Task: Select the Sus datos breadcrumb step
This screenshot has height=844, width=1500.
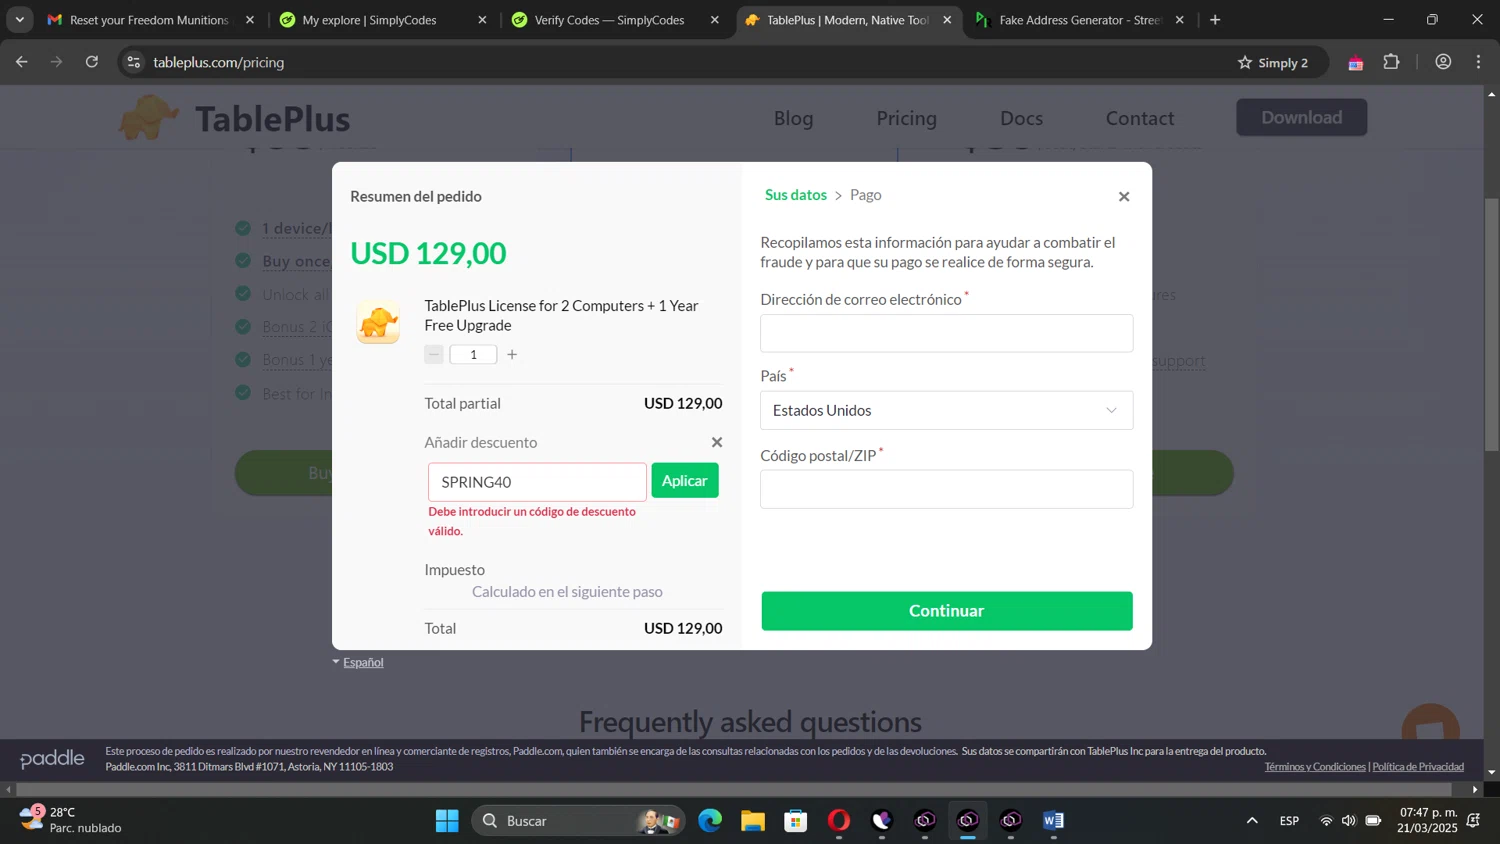Action: (796, 195)
